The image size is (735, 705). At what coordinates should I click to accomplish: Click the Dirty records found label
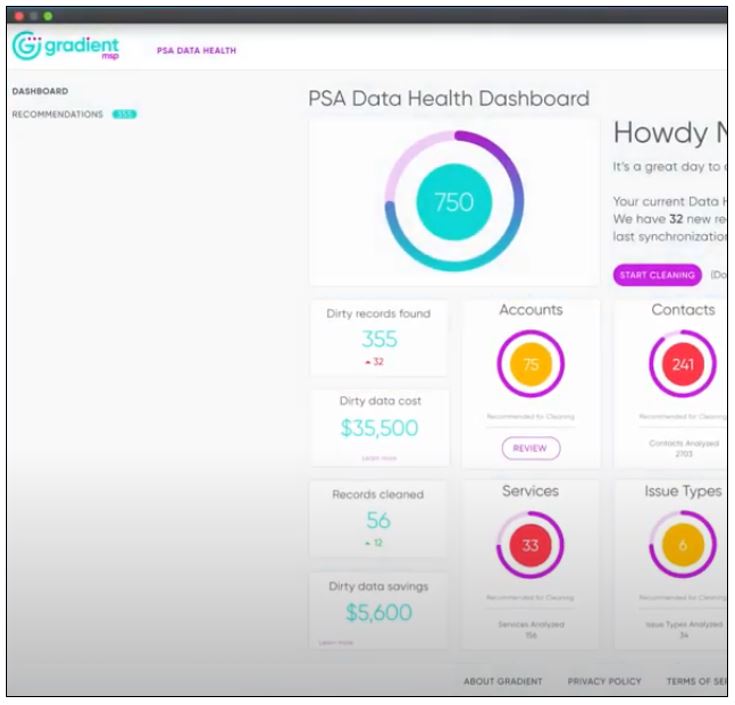coord(378,314)
